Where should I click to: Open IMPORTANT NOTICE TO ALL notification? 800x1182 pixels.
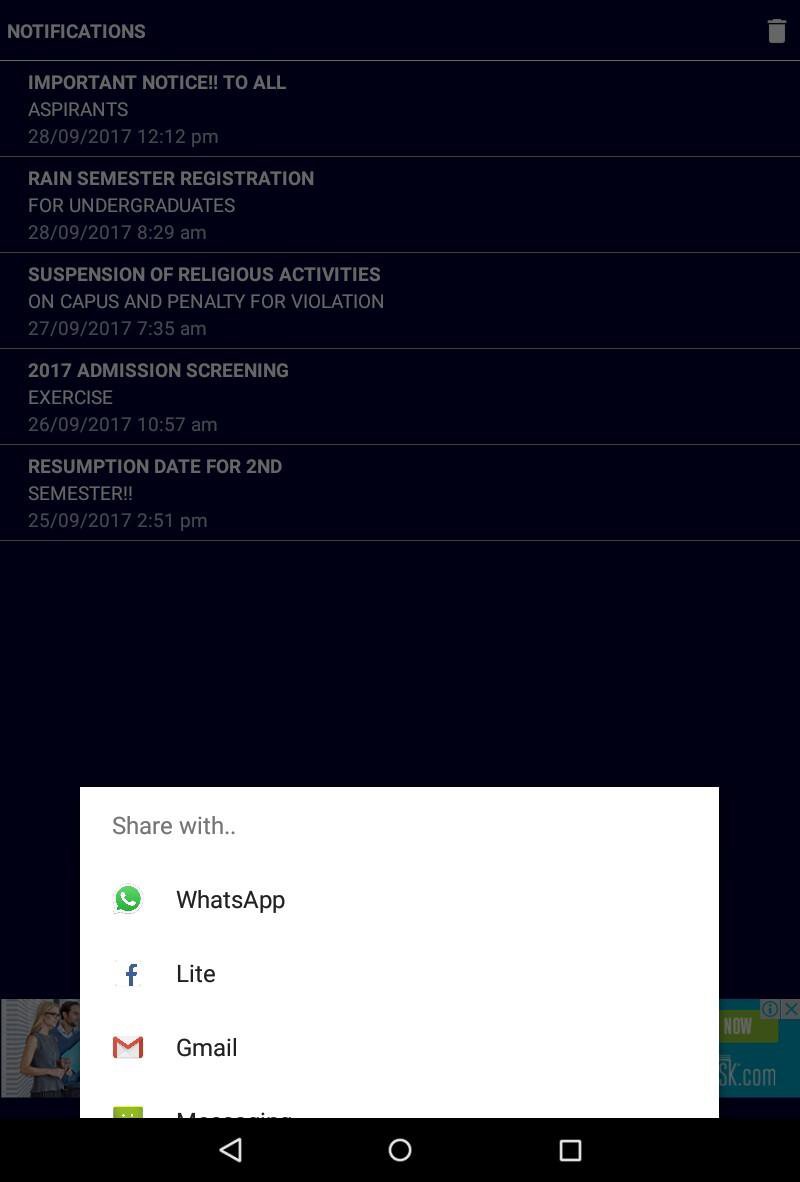coord(157,108)
